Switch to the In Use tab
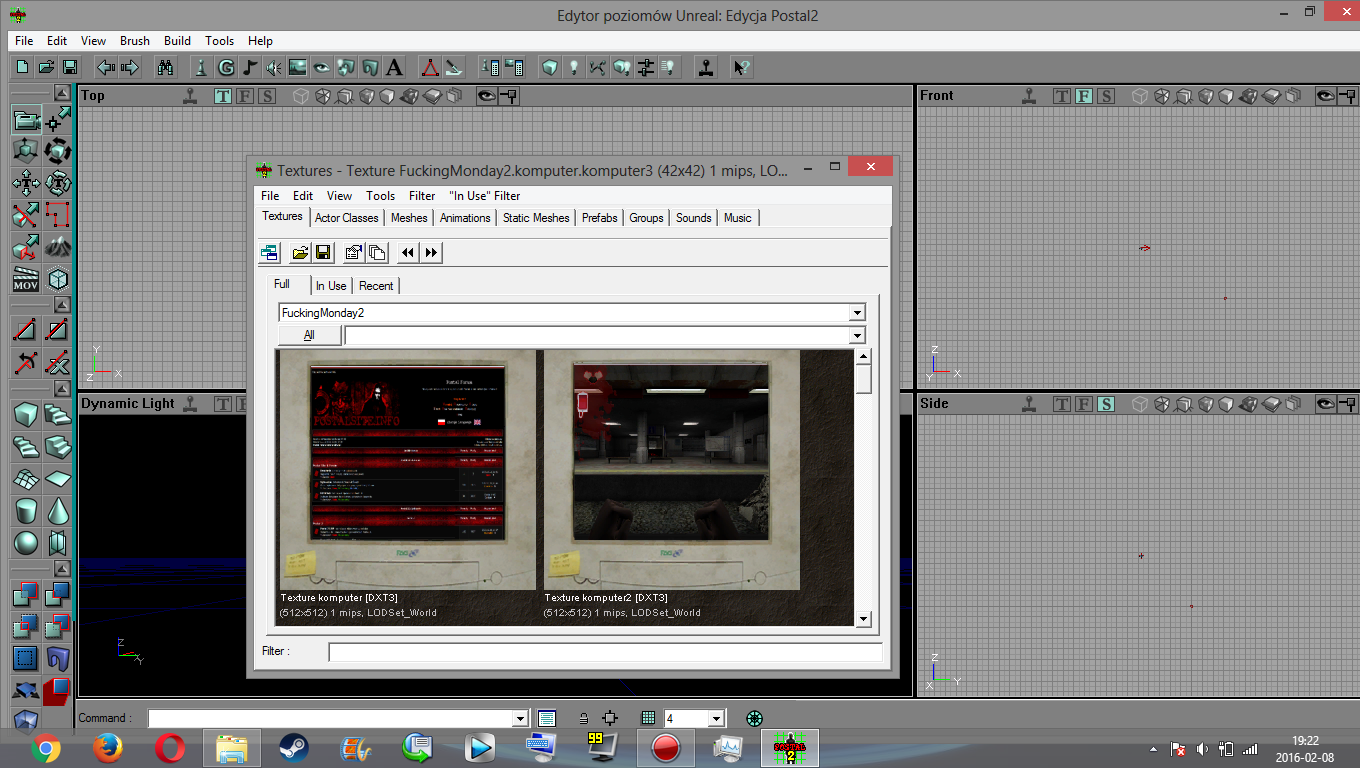 pos(331,286)
